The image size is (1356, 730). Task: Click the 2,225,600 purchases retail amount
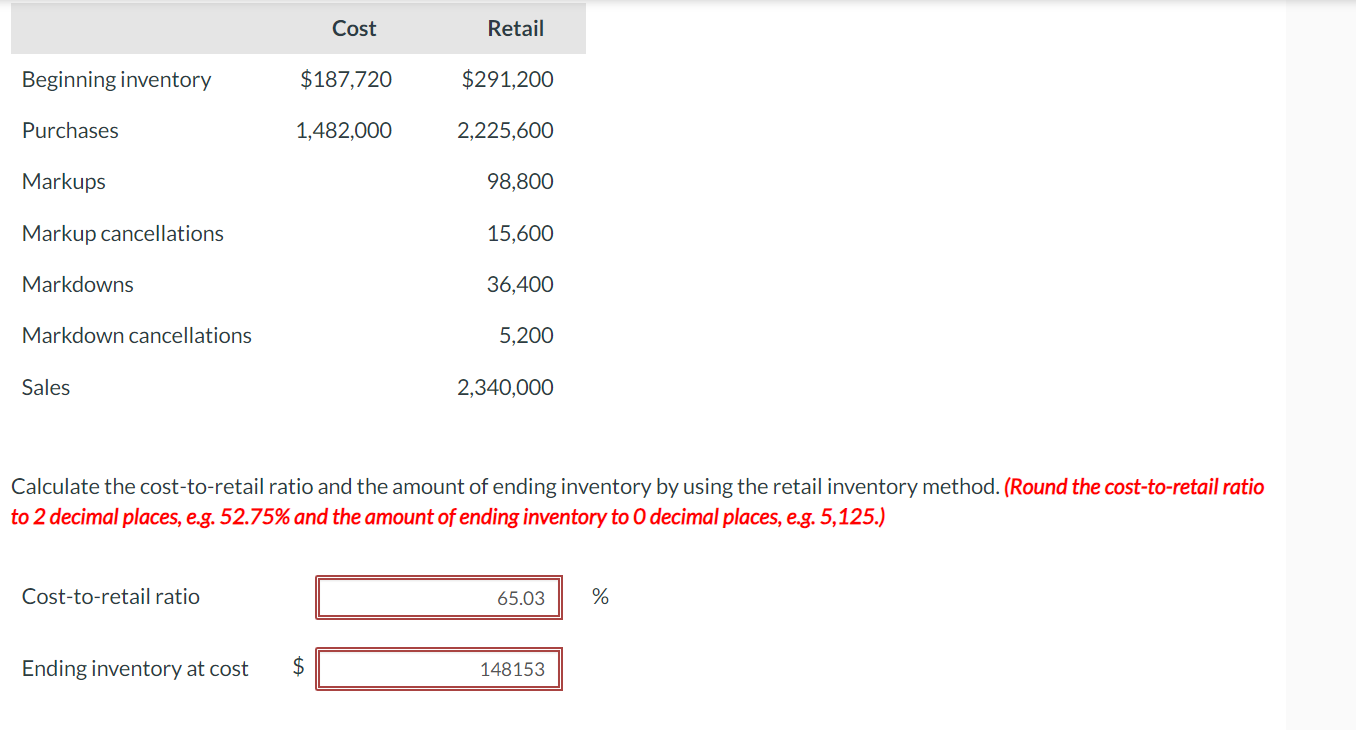click(506, 130)
